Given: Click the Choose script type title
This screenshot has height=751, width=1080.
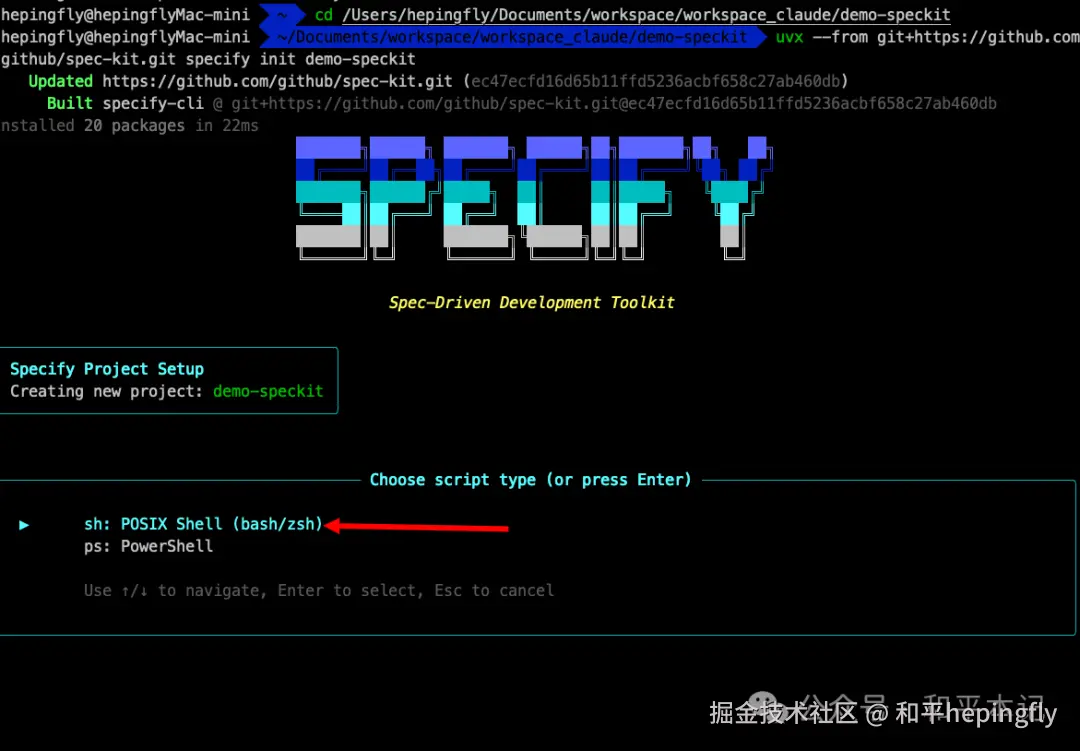Looking at the screenshot, I should [530, 480].
